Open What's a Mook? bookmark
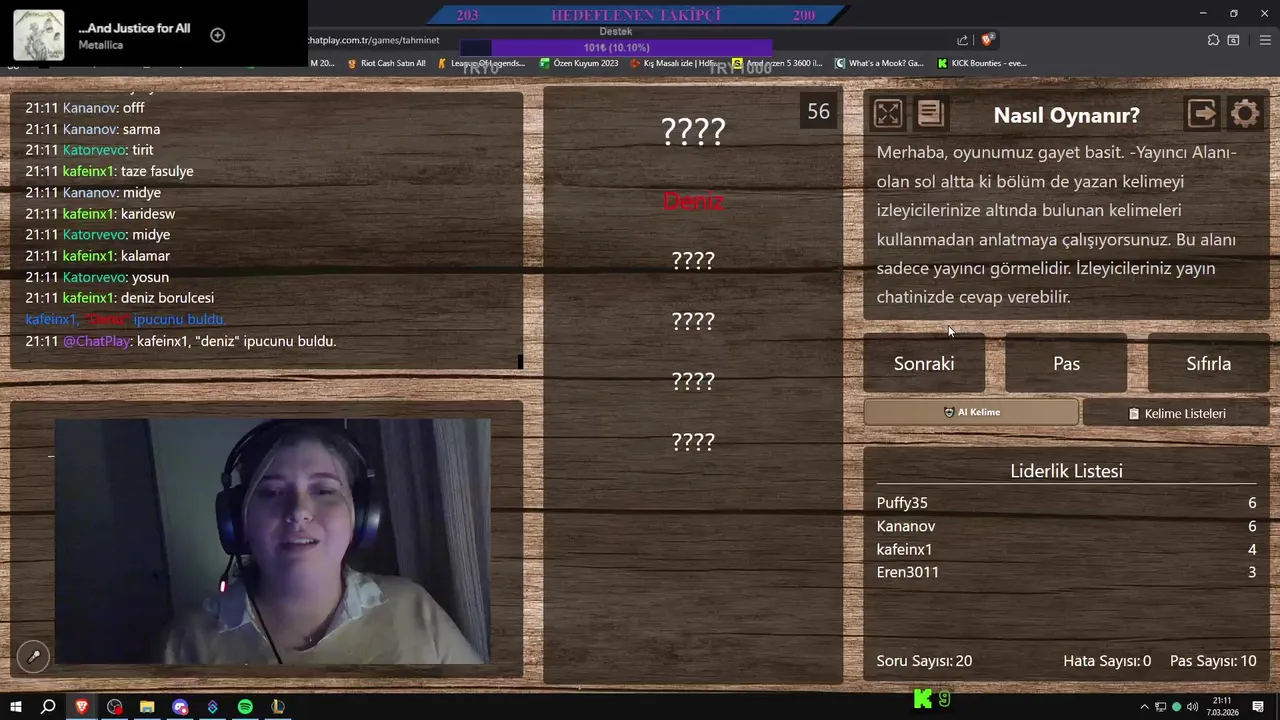The image size is (1280, 720). [x=879, y=63]
